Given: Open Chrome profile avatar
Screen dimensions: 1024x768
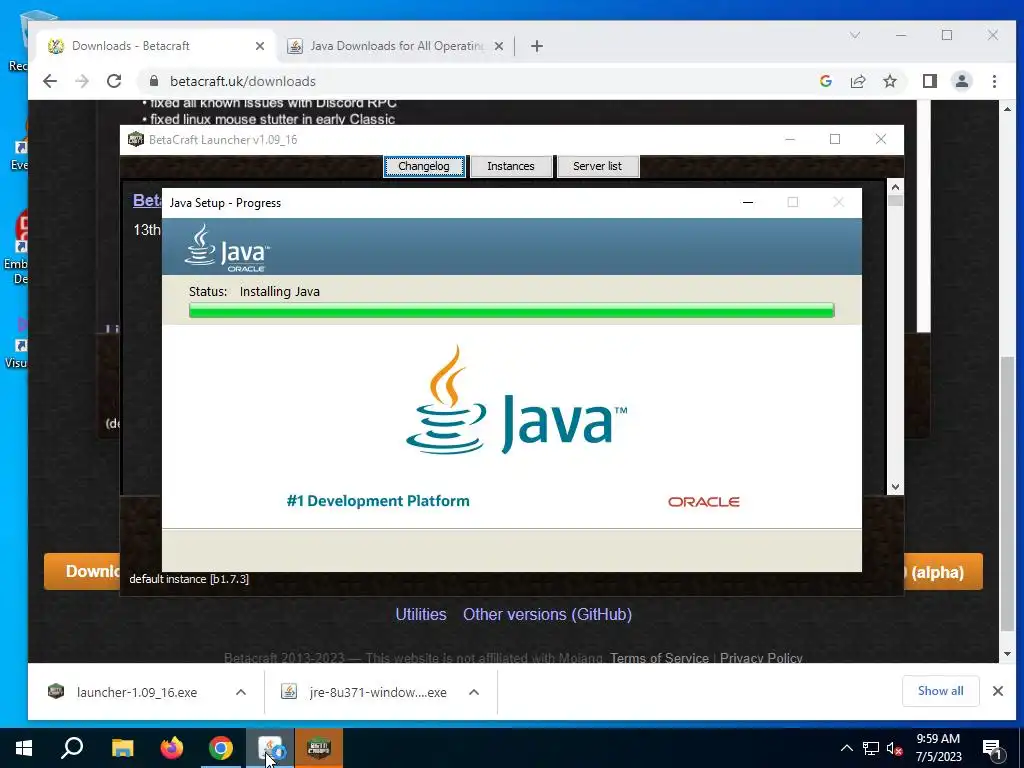Looking at the screenshot, I should click(962, 81).
